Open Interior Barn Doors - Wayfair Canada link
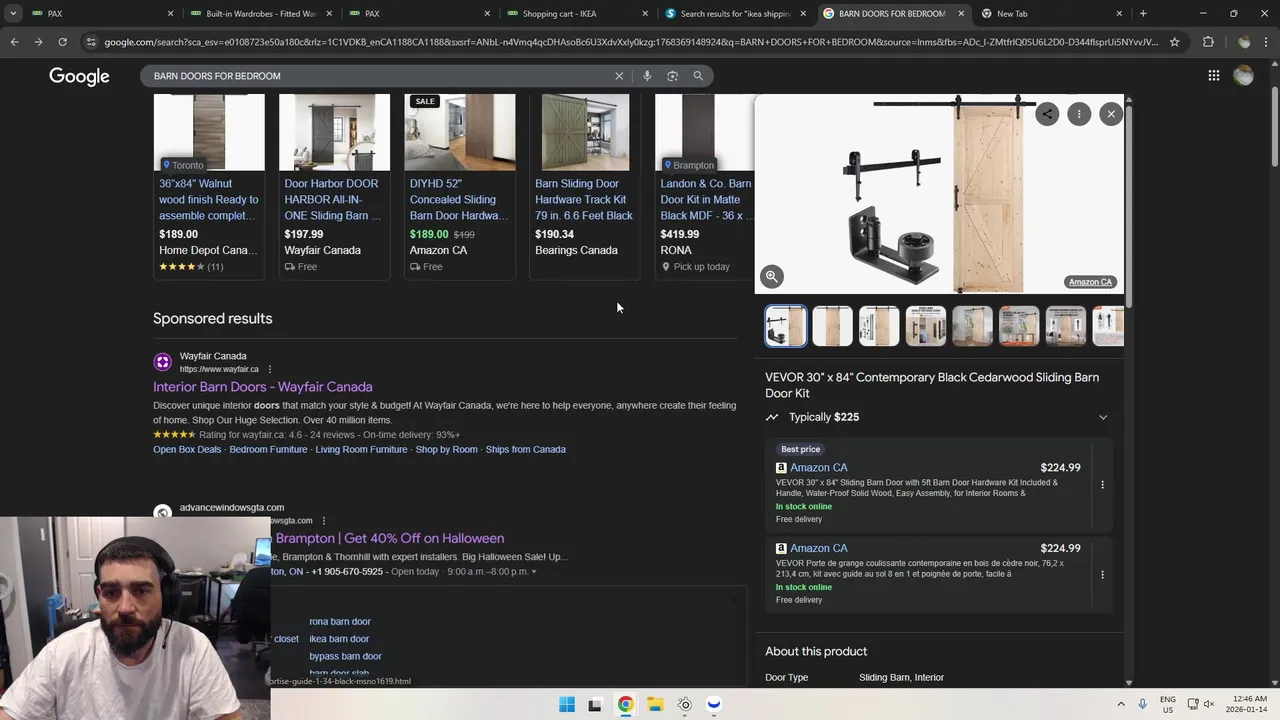This screenshot has width=1280, height=720. [263, 387]
